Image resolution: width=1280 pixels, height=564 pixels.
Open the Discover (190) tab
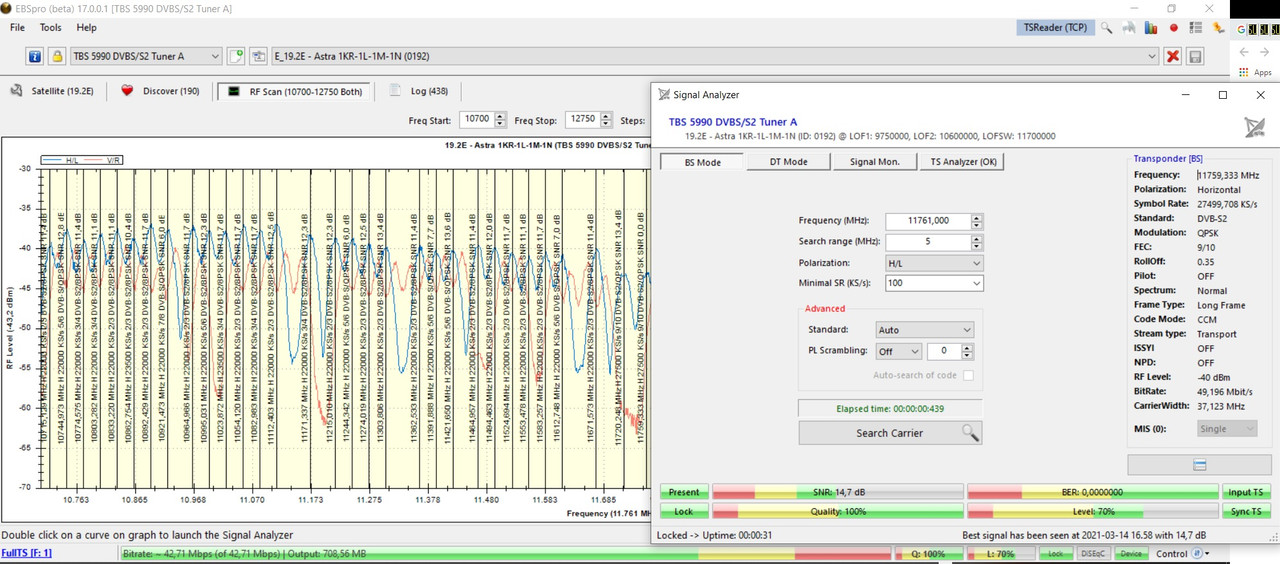point(160,91)
